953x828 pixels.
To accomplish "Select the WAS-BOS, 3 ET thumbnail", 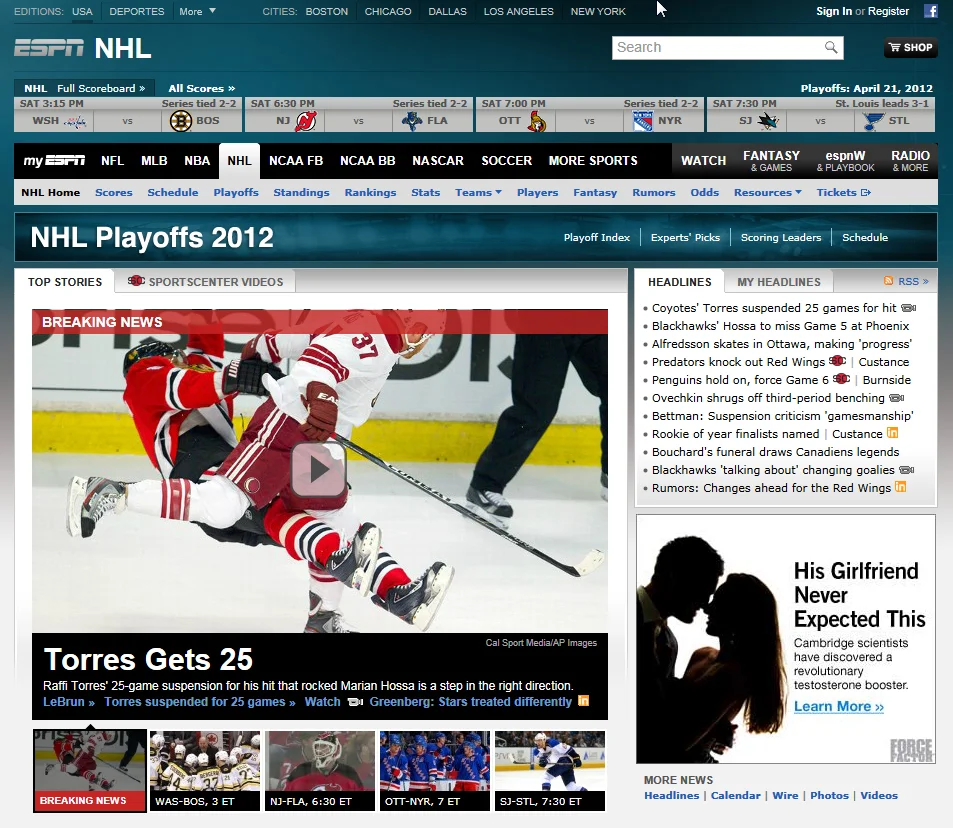I will pyautogui.click(x=205, y=771).
